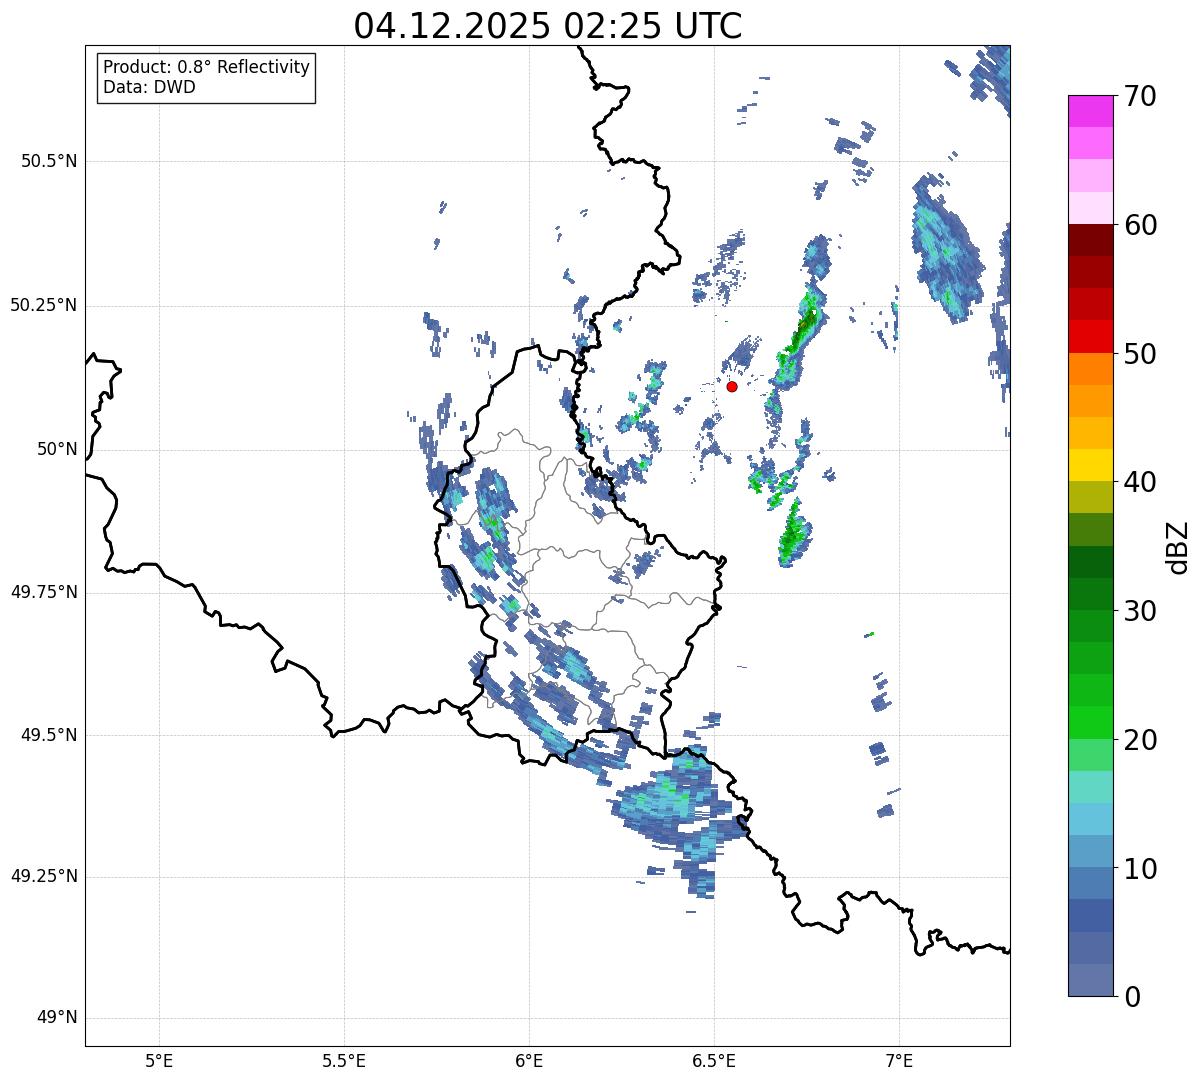Click the title text 04.12.2025 02:25 UTC

point(548,26)
